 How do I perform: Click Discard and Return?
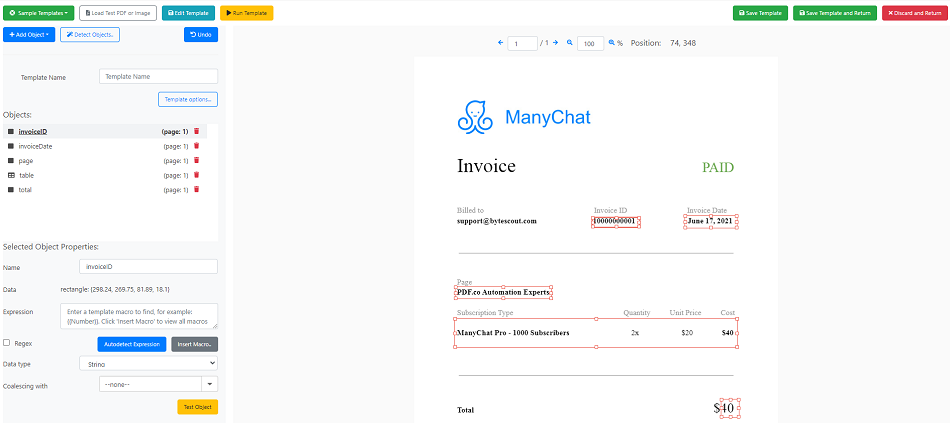tap(914, 13)
